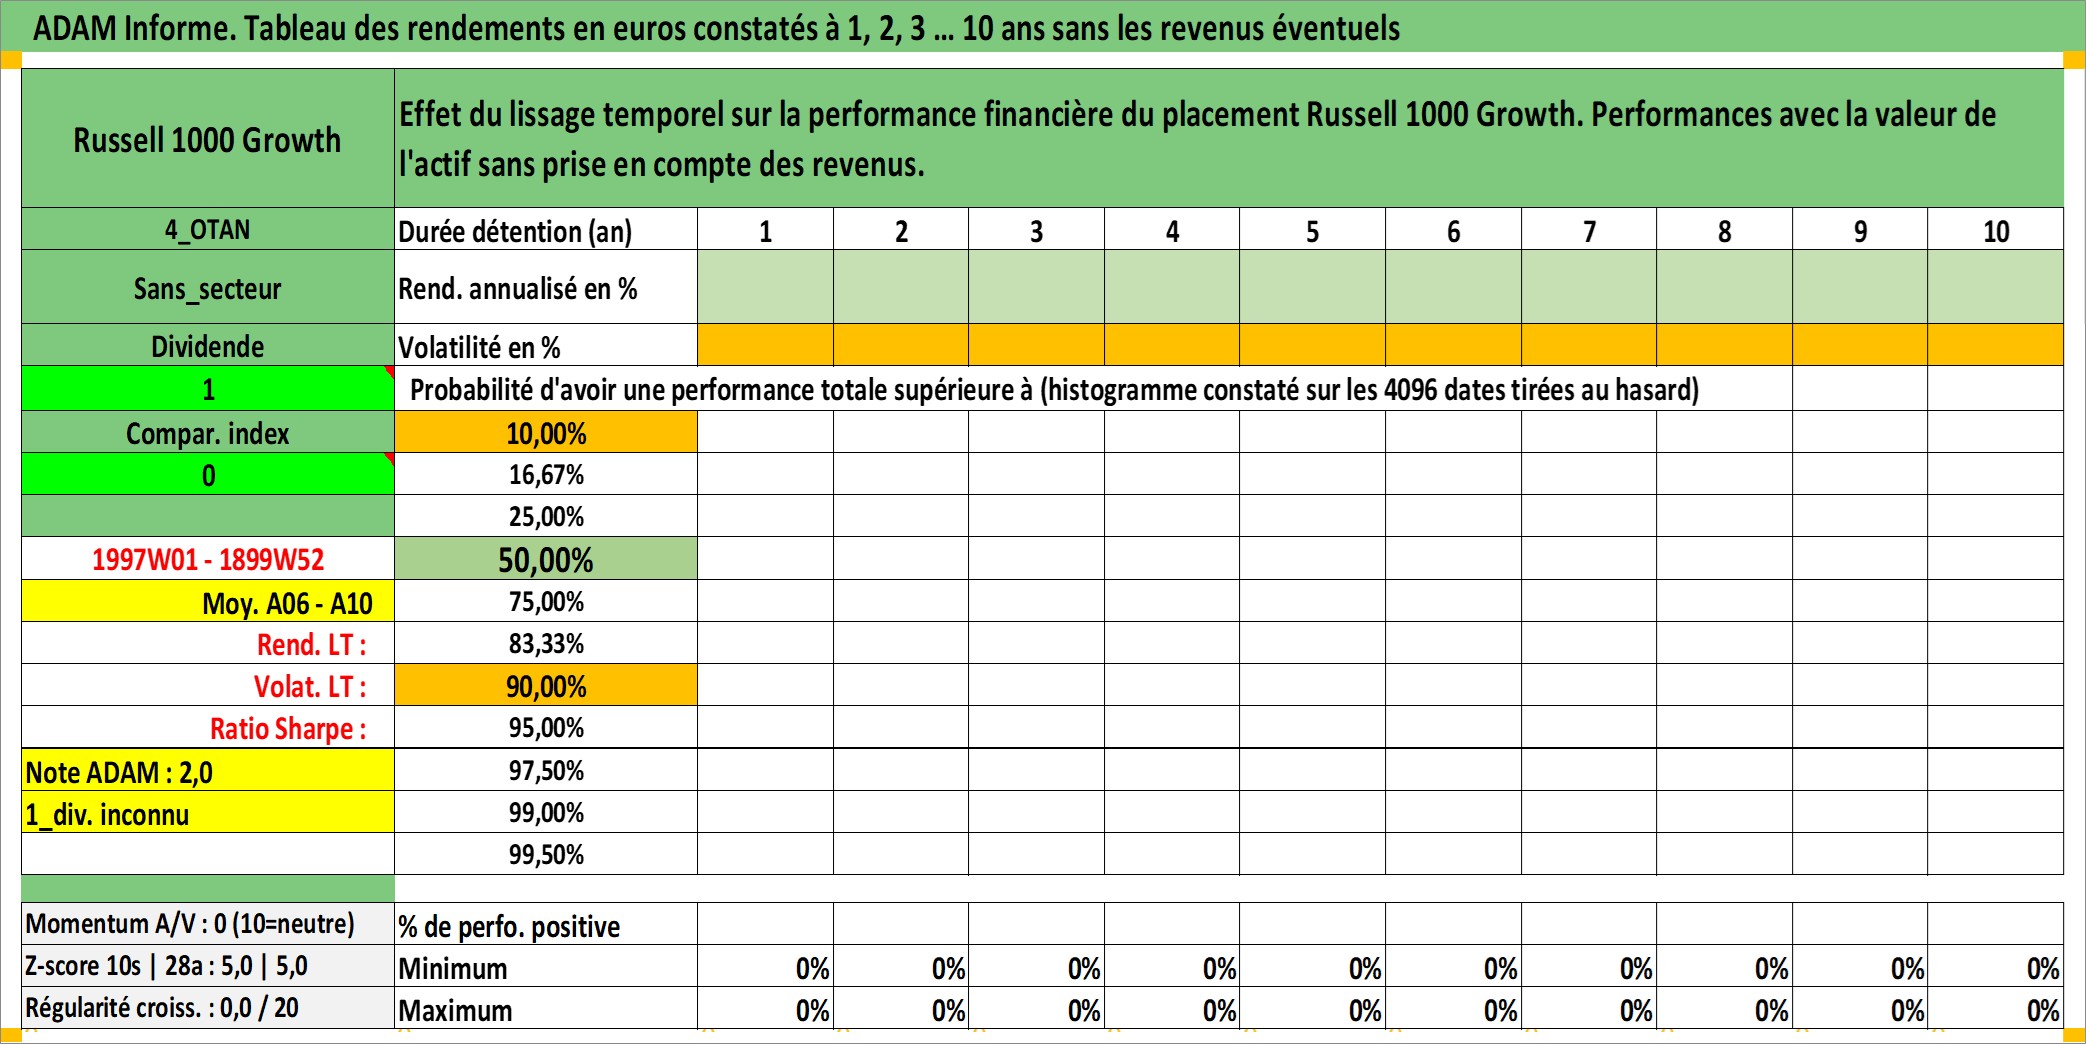The width and height of the screenshot is (2086, 1044).
Task: Select the yellow Moy. A06 - A10 cell
Action: coord(208,601)
